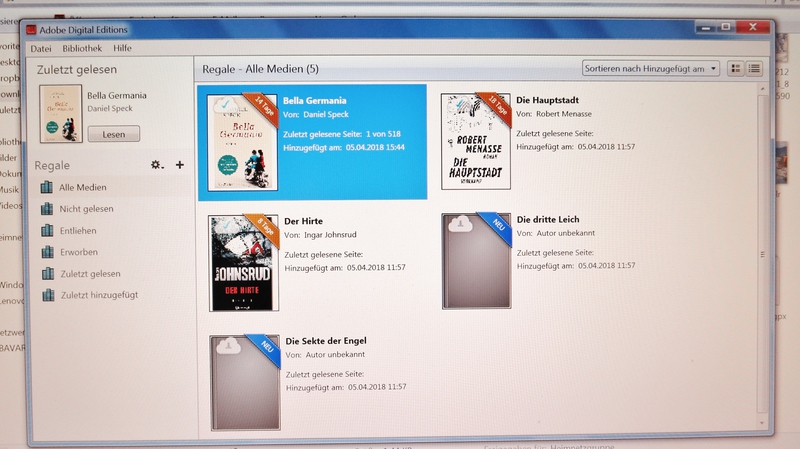This screenshot has width=800, height=449.
Task: Add a new shelf with plus icon
Action: click(x=180, y=165)
